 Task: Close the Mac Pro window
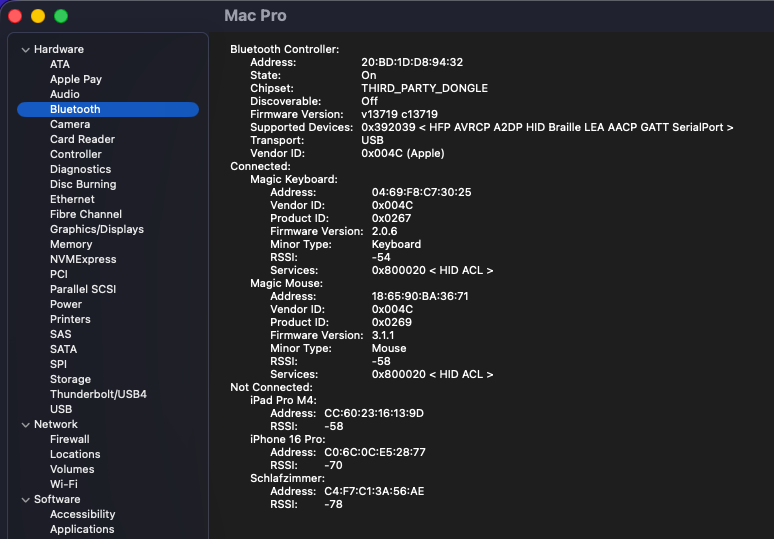click(x=15, y=16)
